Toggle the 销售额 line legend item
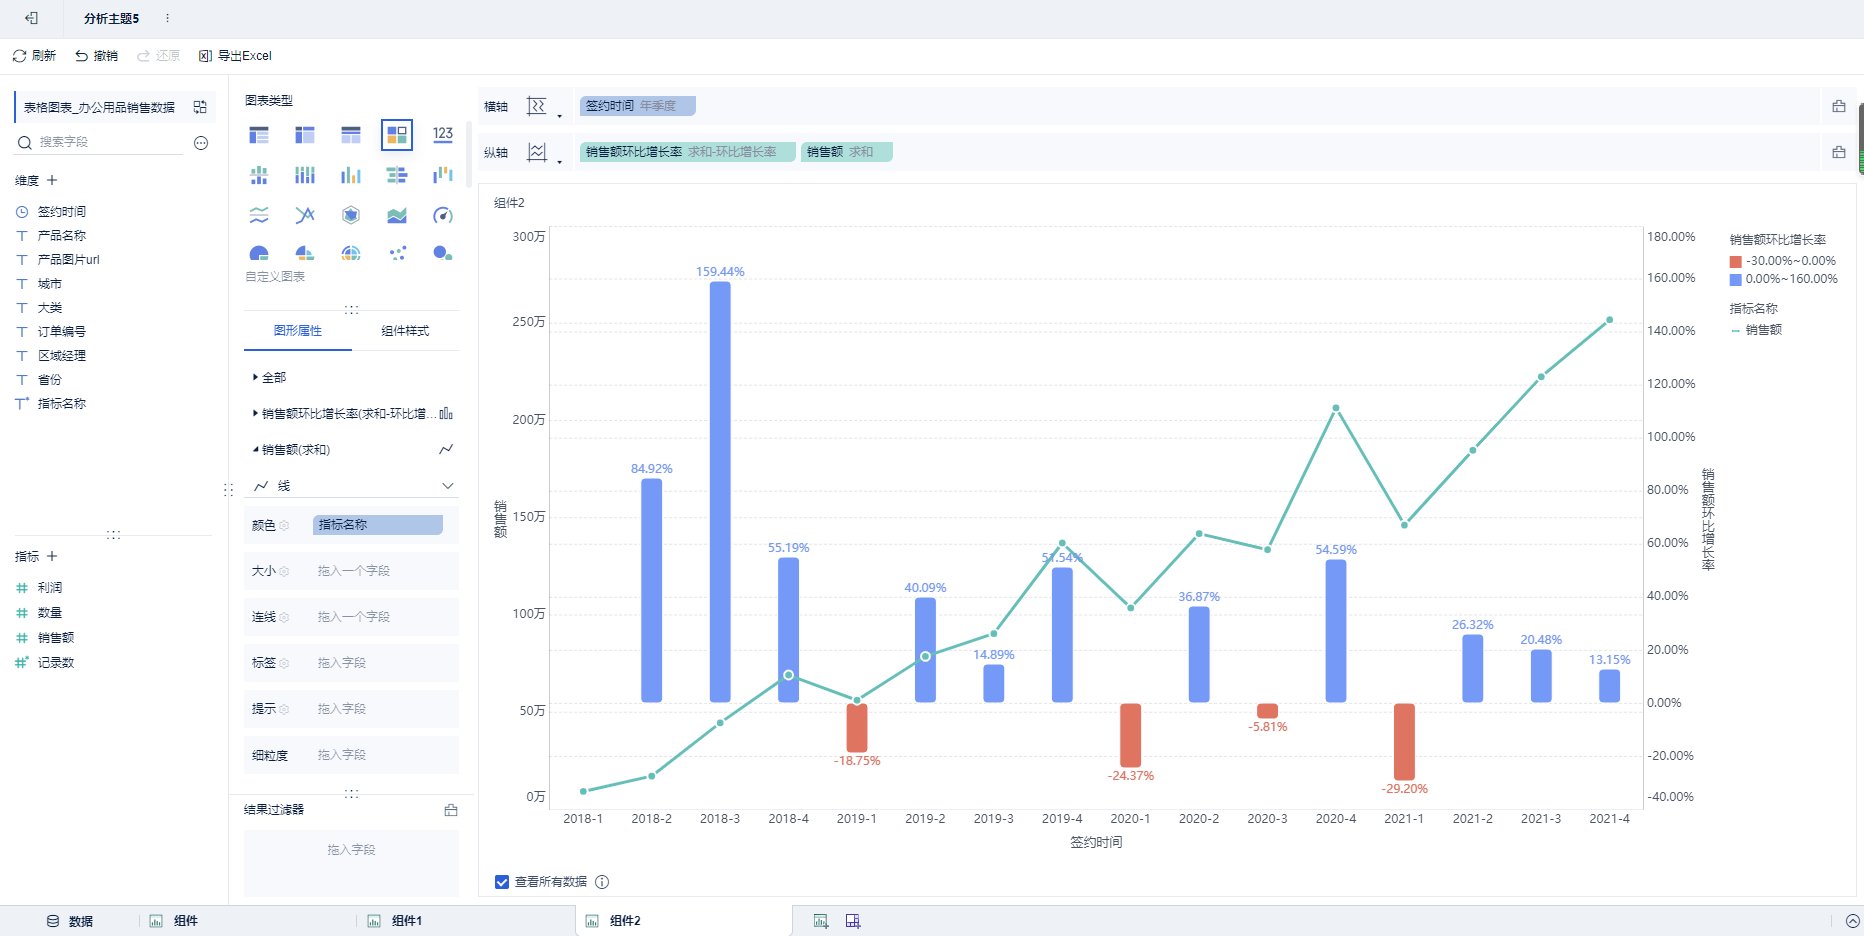This screenshot has height=936, width=1864. [1756, 330]
